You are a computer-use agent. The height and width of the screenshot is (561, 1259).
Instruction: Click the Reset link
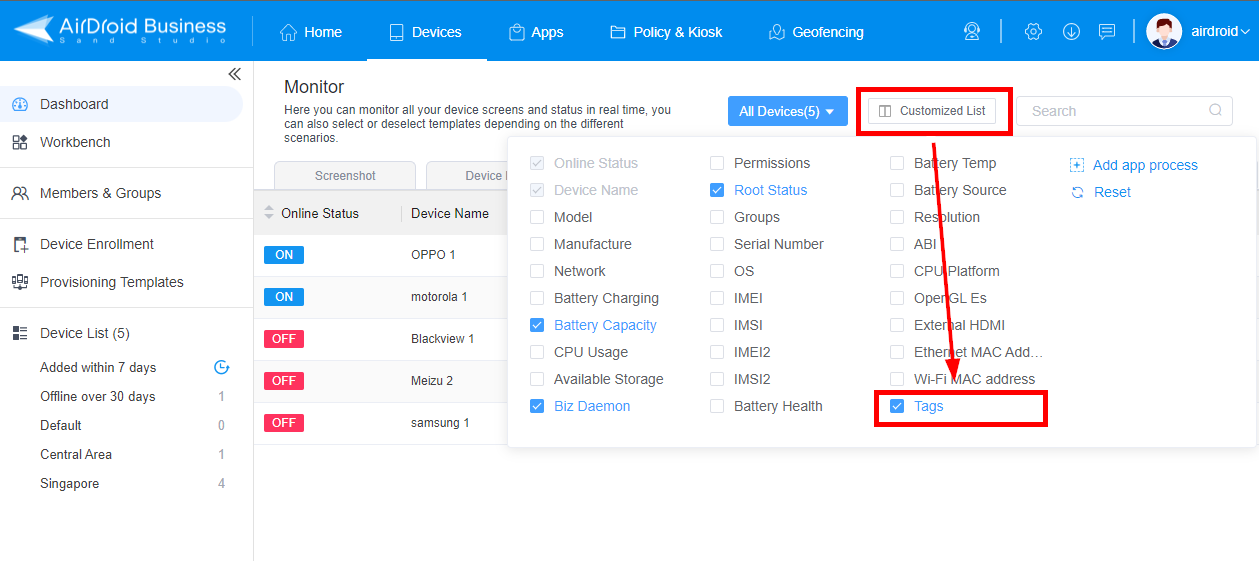pos(1112,192)
